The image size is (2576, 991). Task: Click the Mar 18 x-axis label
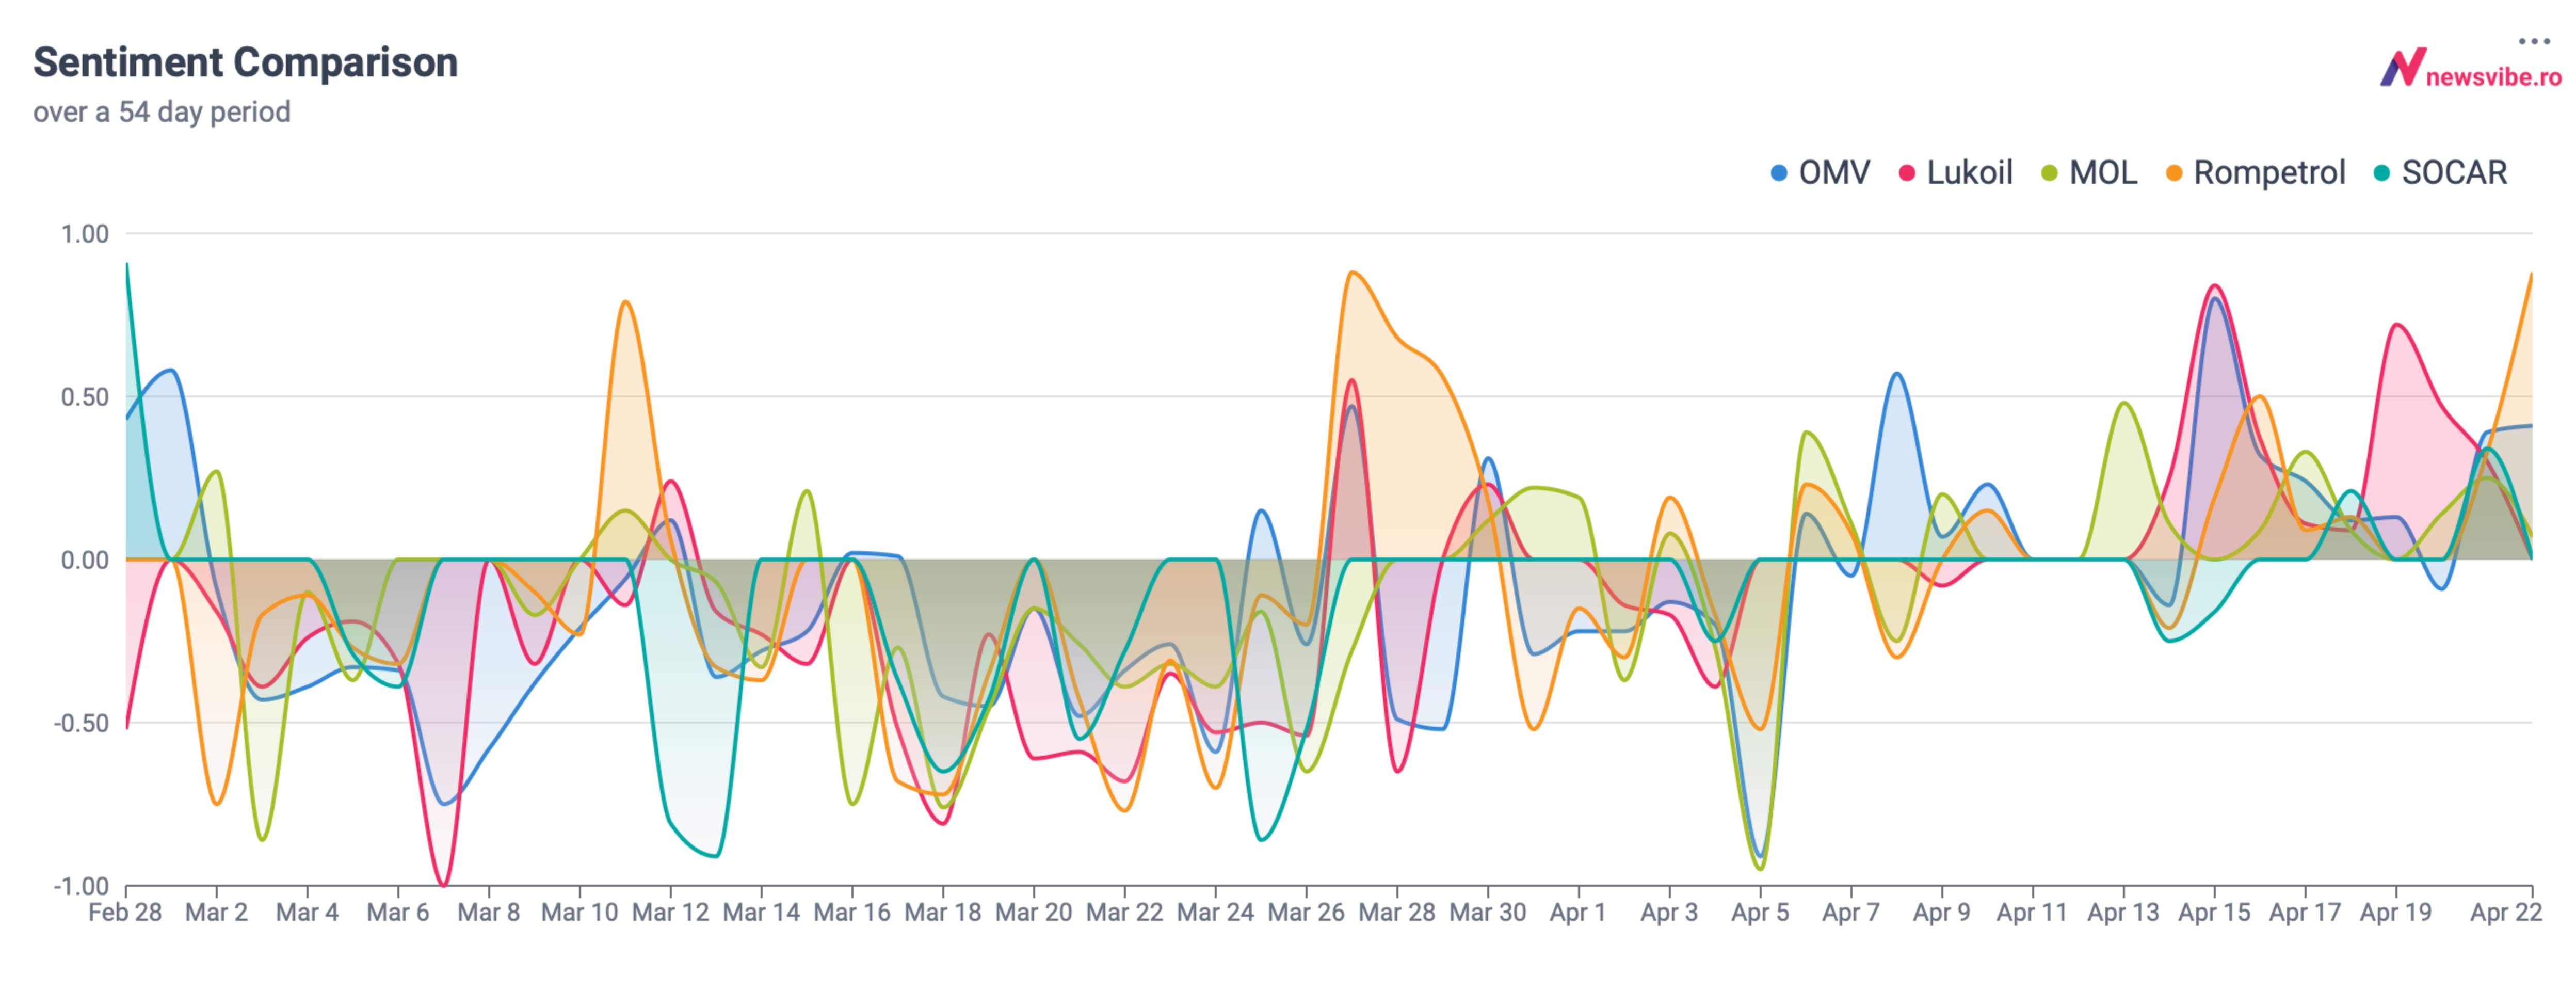[943, 913]
